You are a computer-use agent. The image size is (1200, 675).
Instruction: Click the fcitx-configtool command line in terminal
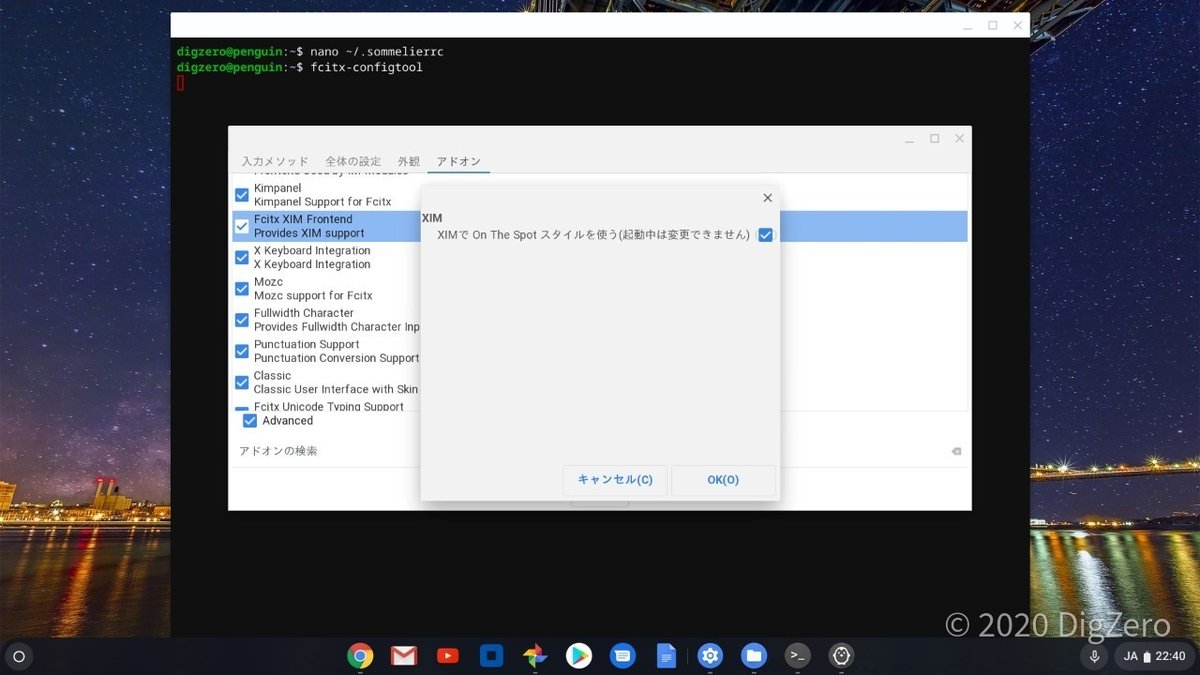point(367,67)
